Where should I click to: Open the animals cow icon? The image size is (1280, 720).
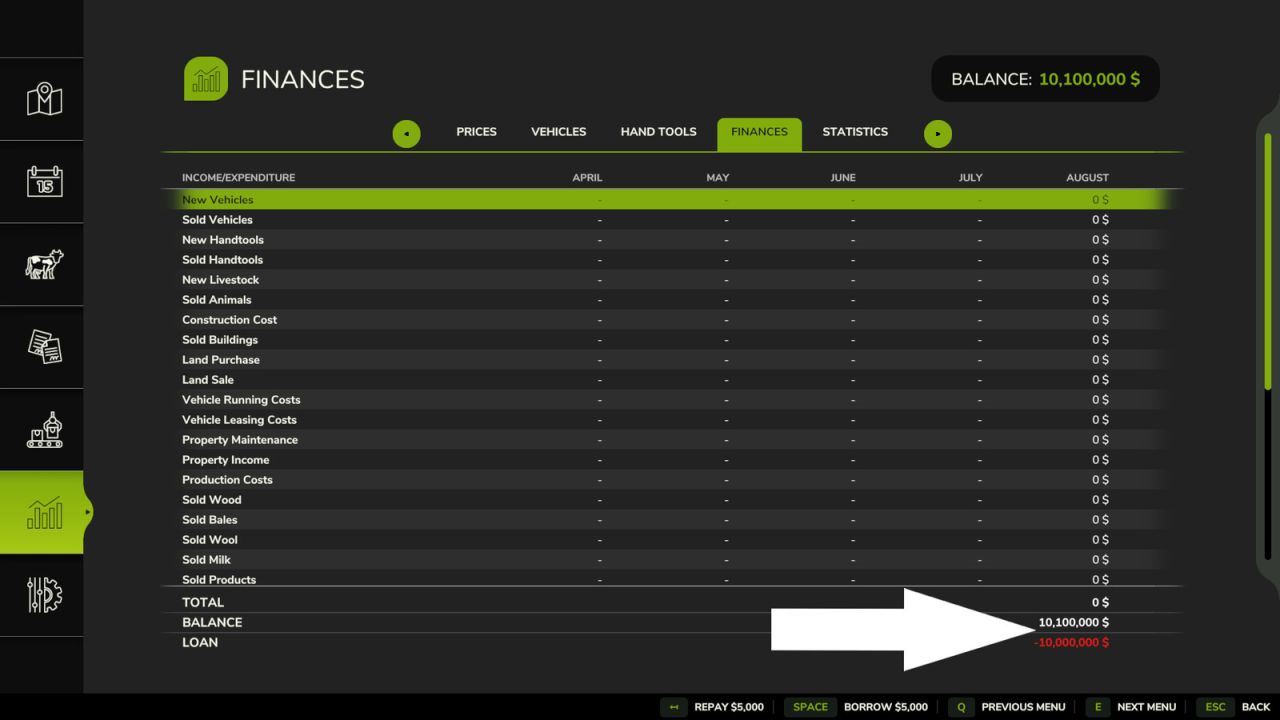[44, 264]
